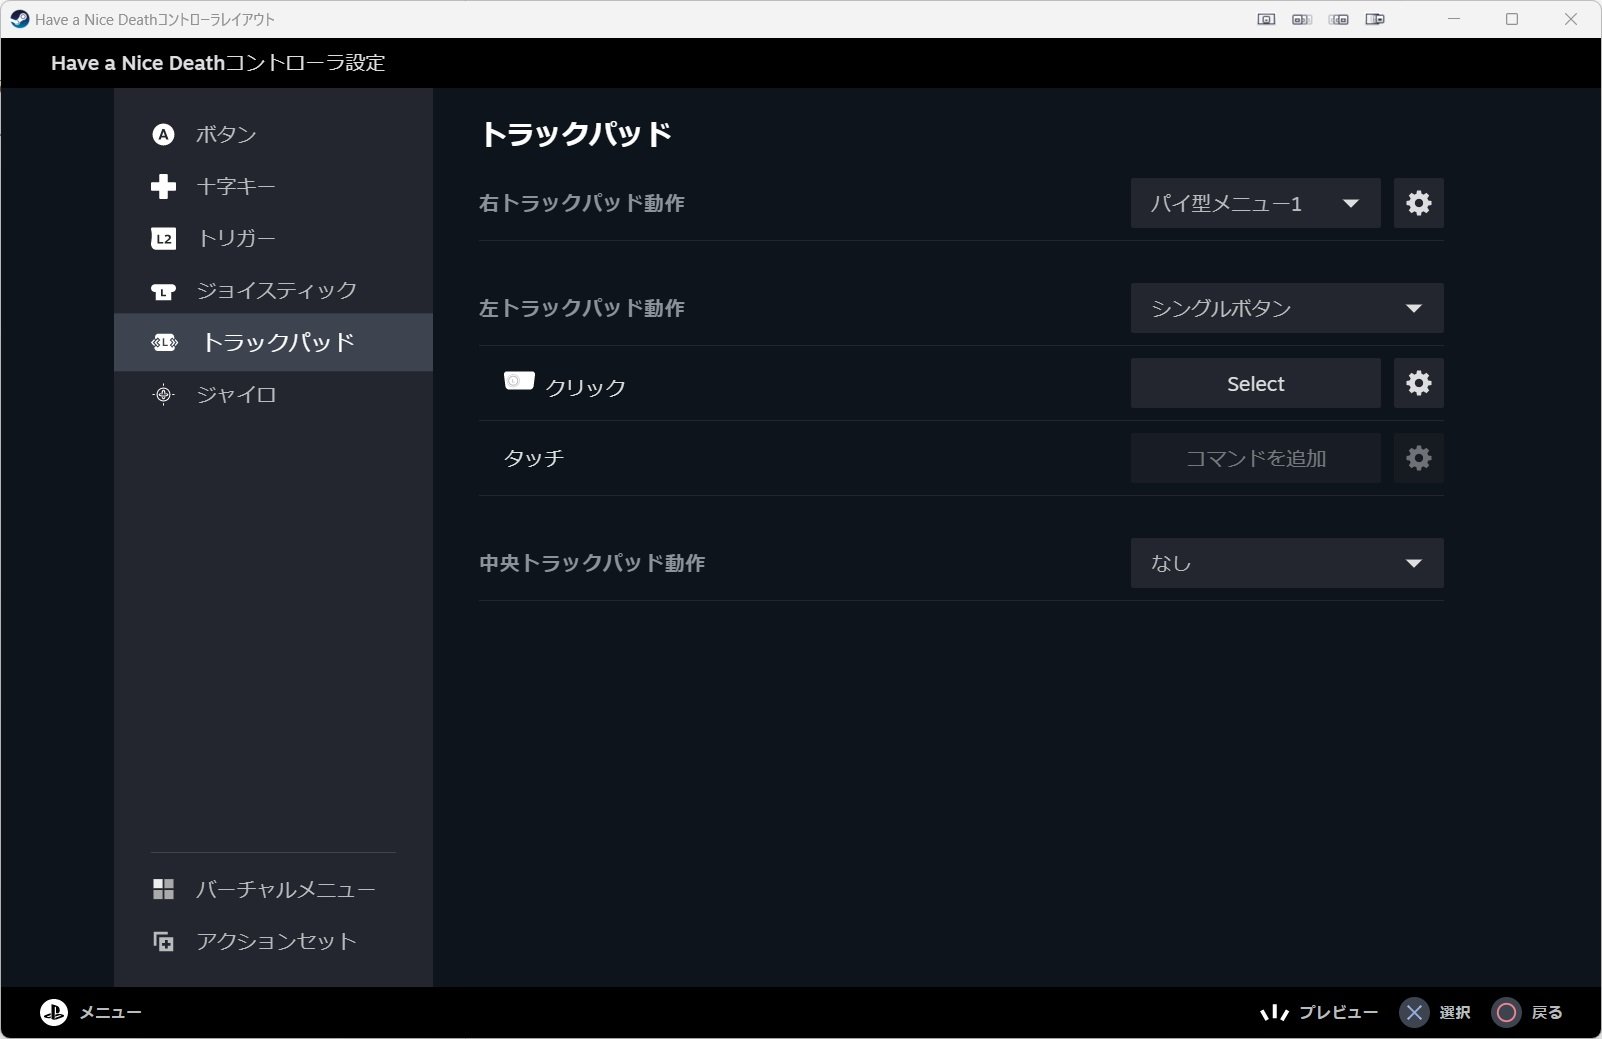Image resolution: width=1602 pixels, height=1039 pixels.
Task: Click the 中央トラックパッド動作 label
Action: click(x=592, y=563)
